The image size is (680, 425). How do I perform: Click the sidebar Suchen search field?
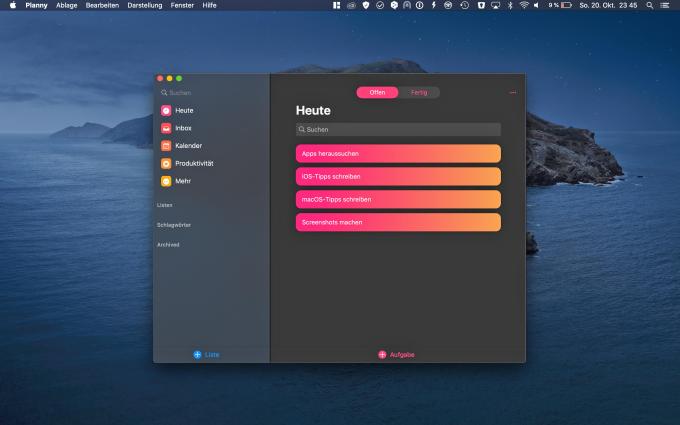click(x=211, y=93)
